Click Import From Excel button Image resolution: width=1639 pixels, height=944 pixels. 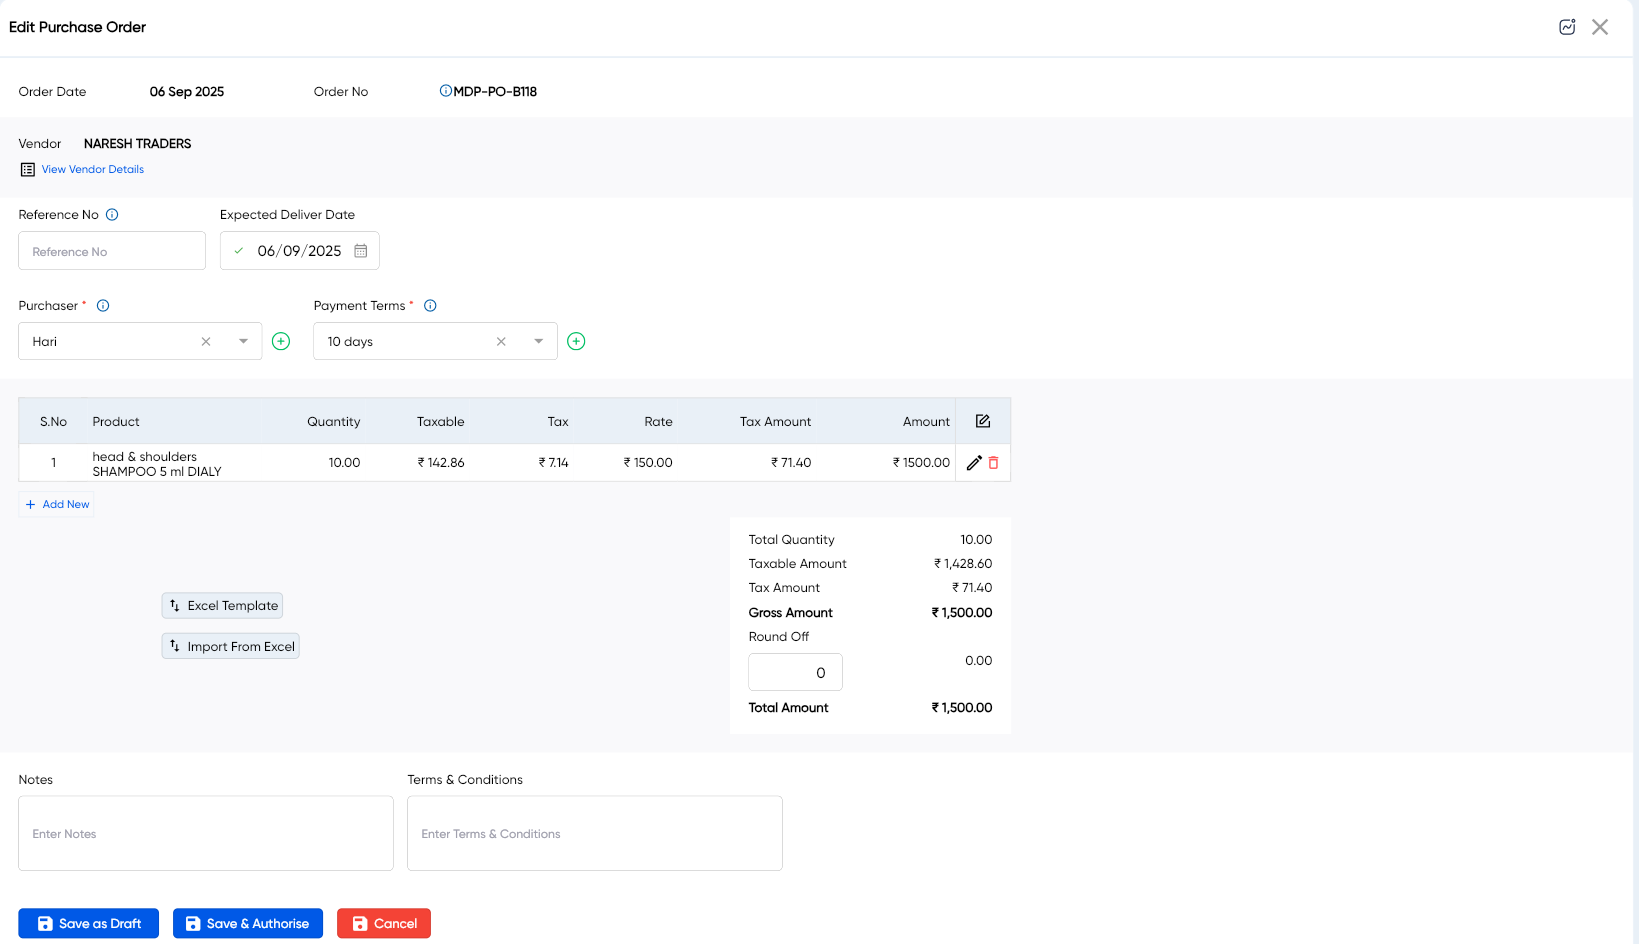(231, 646)
